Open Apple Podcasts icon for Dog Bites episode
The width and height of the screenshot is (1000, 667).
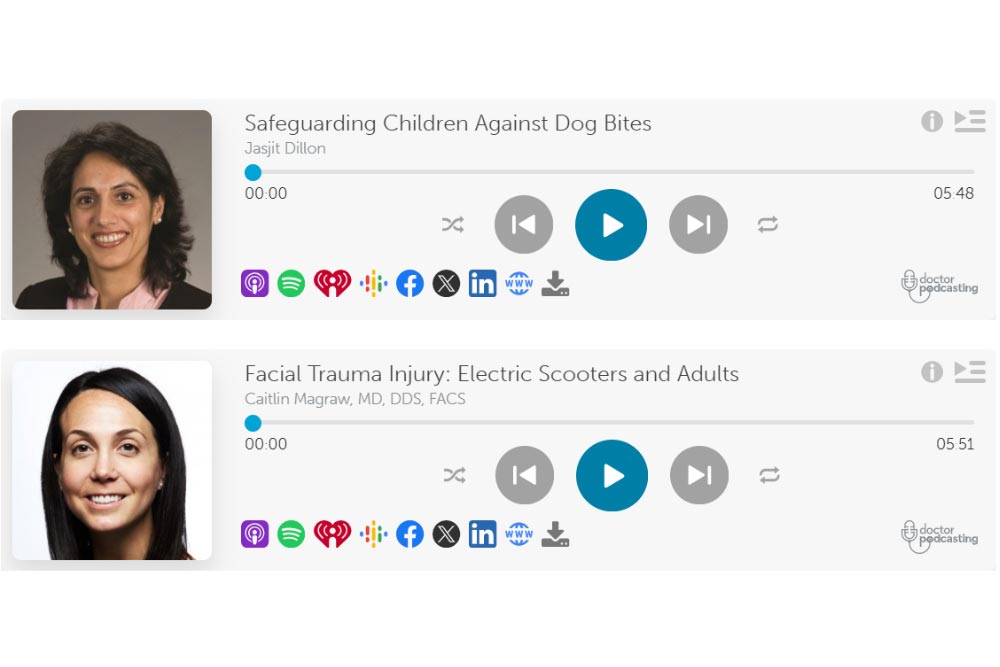pyautogui.click(x=255, y=283)
